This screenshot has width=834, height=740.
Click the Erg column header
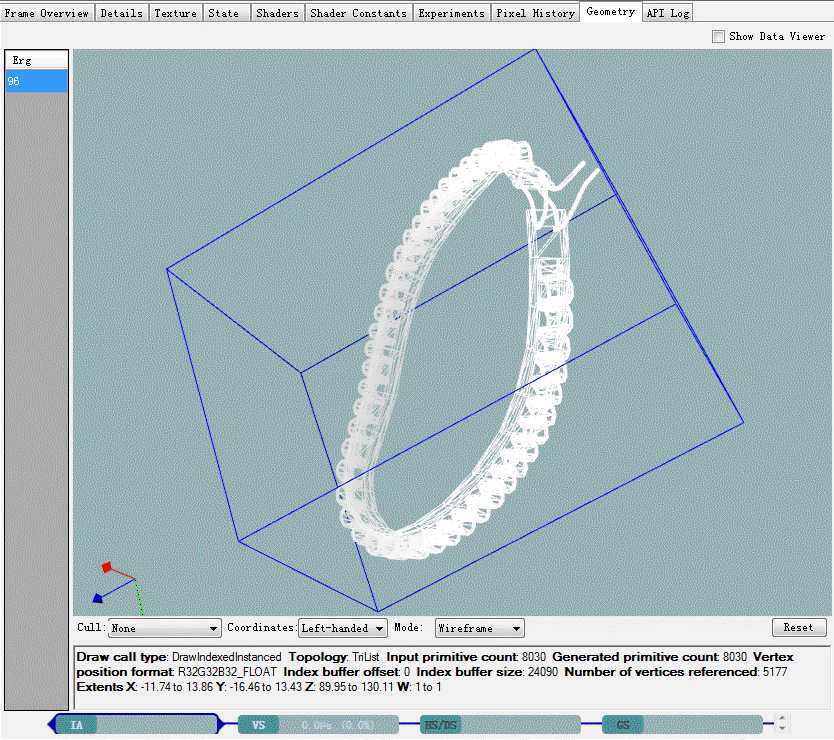36,60
